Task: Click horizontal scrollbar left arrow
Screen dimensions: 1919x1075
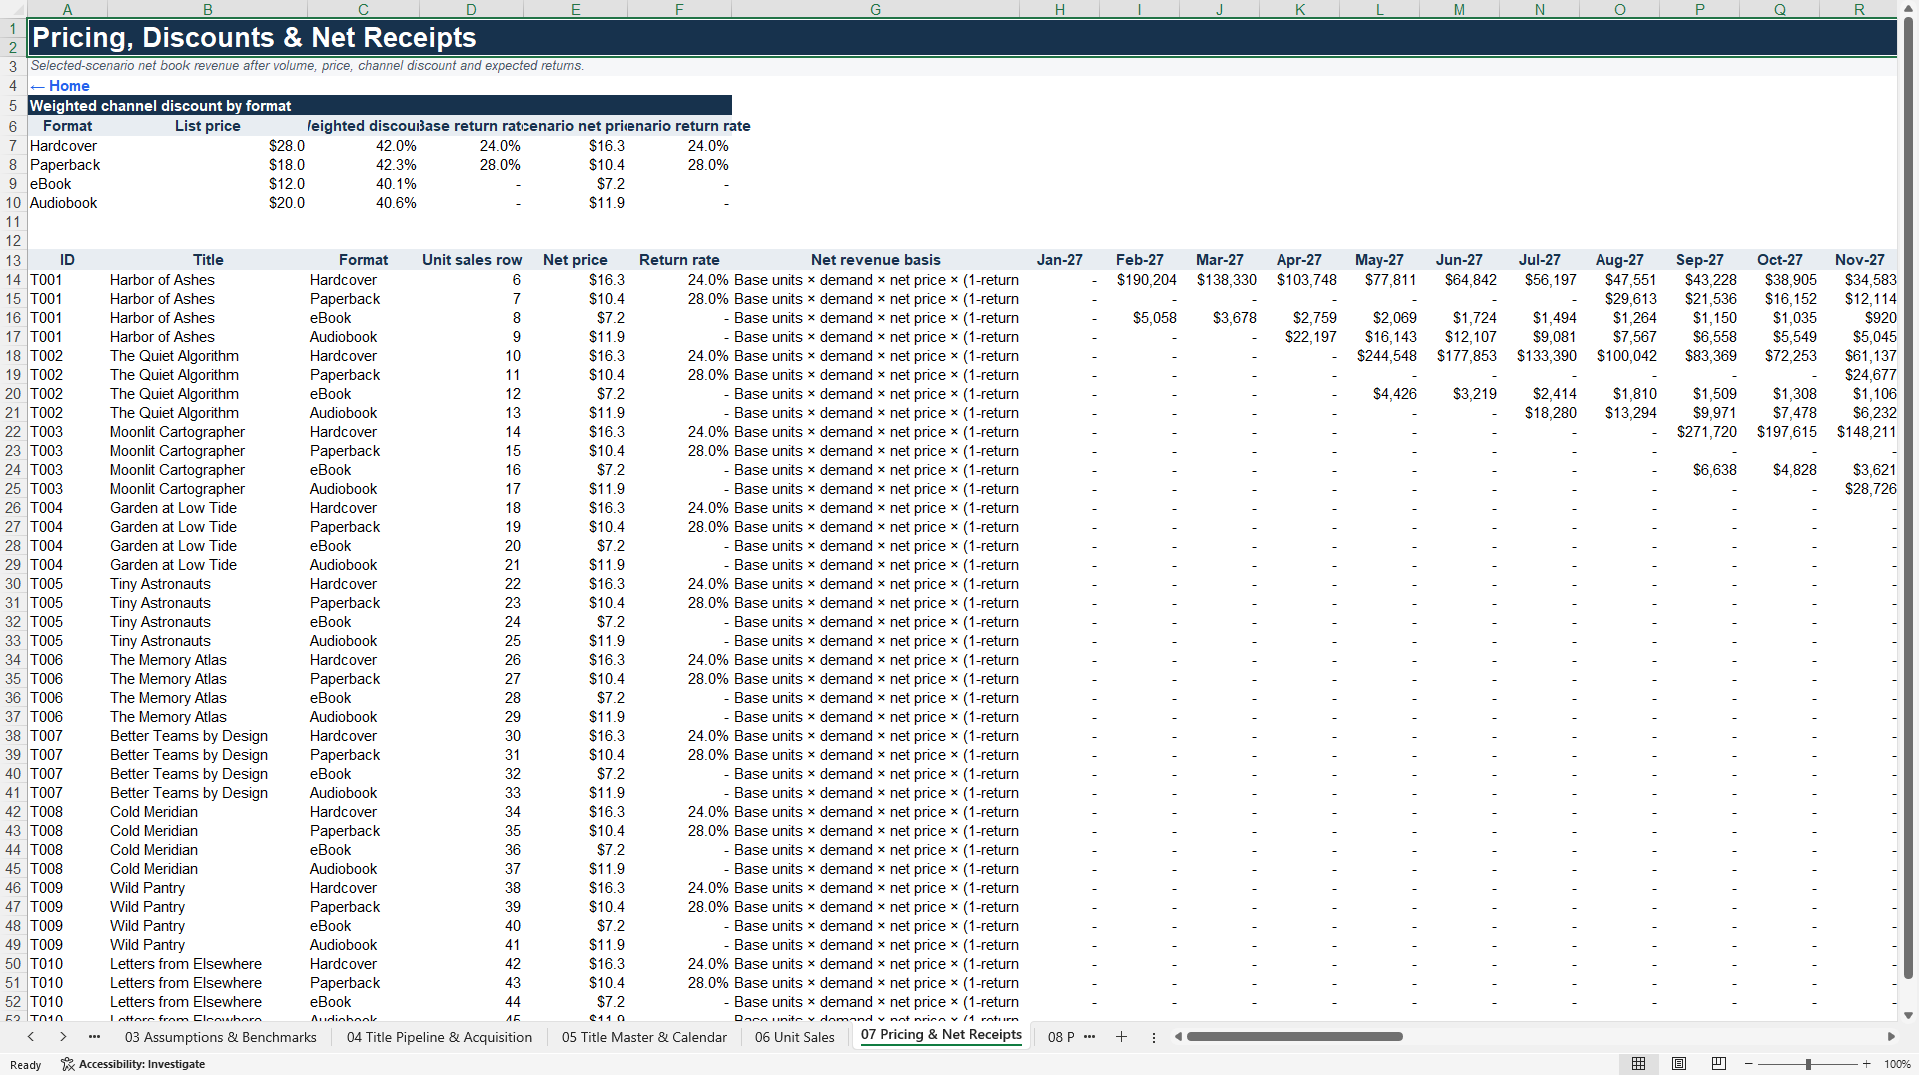Action: [1178, 1037]
